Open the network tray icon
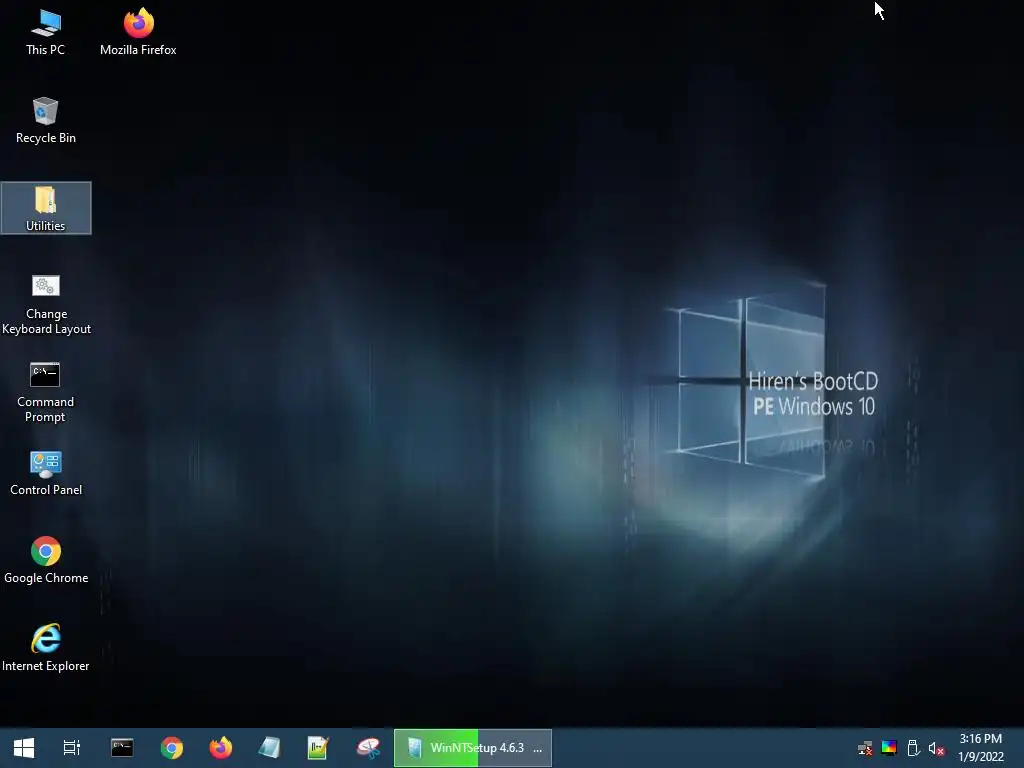The width and height of the screenshot is (1024, 768). [865, 748]
